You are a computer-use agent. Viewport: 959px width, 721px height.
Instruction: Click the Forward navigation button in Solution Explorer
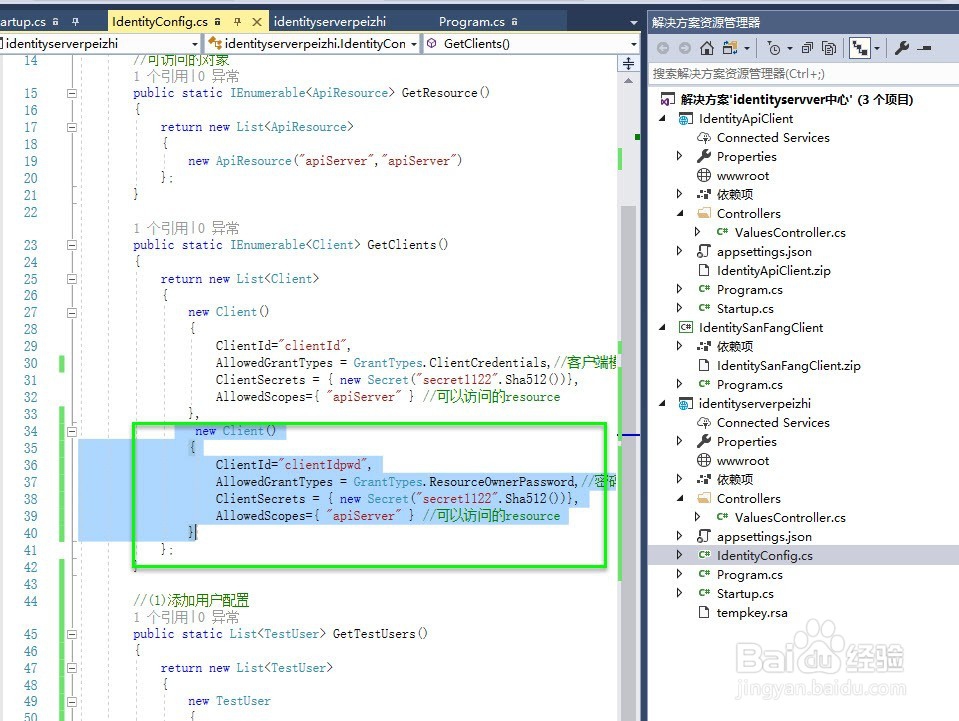click(684, 47)
